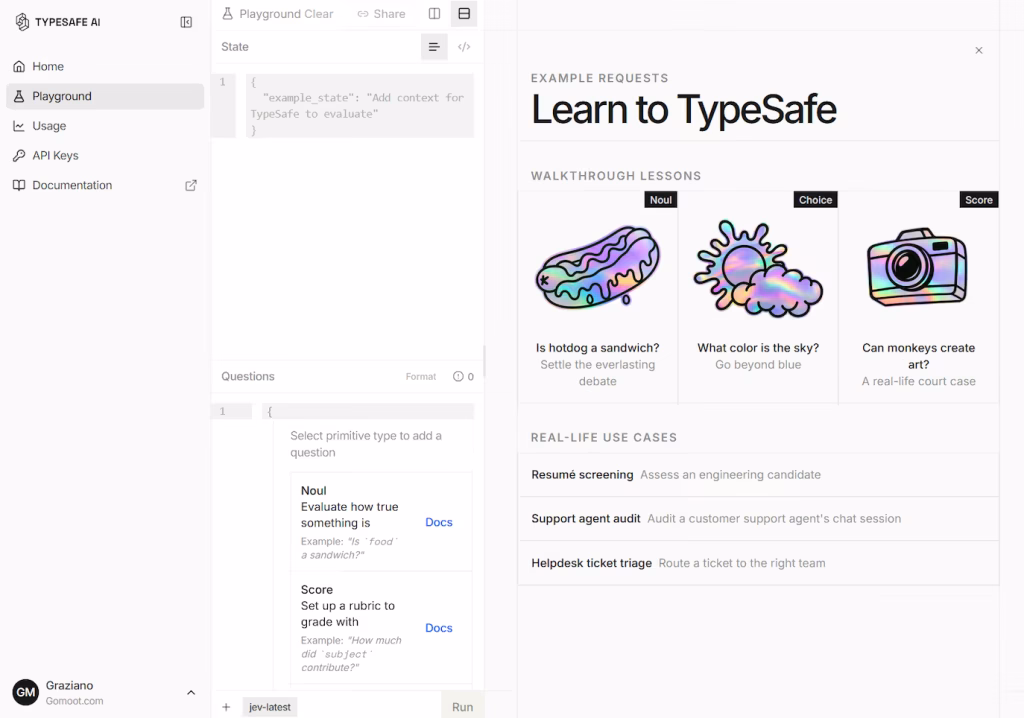Open the Support agent audit use case
The width and height of the screenshot is (1024, 718).
[x=758, y=519]
